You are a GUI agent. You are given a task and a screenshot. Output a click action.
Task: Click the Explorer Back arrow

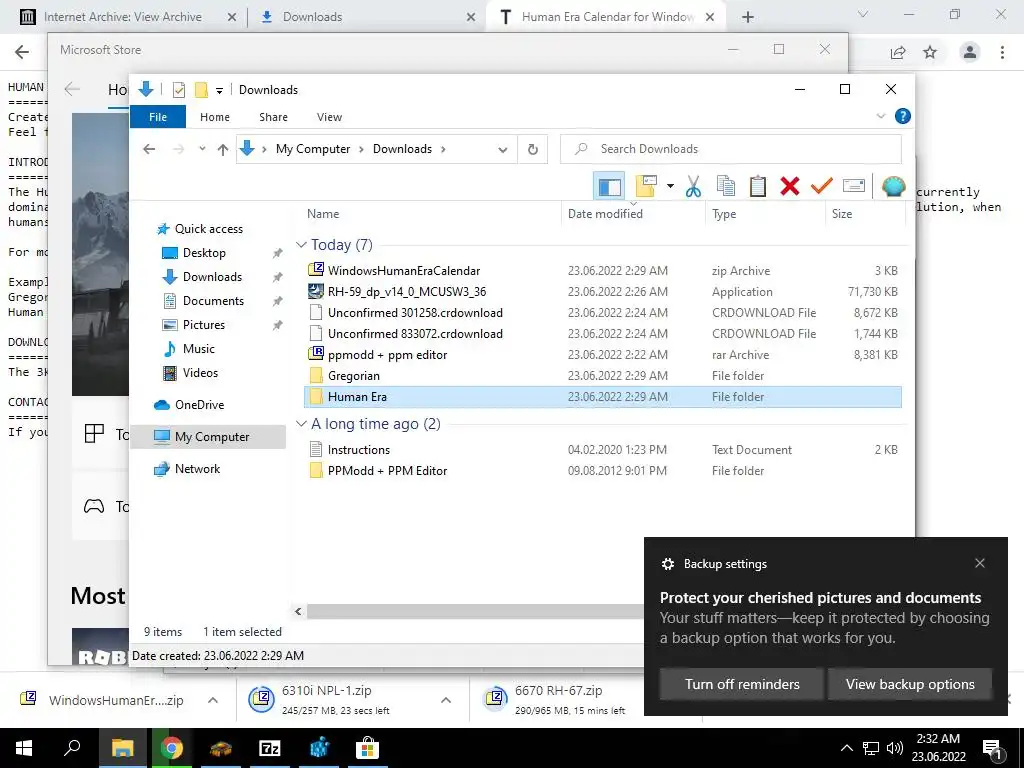point(149,149)
